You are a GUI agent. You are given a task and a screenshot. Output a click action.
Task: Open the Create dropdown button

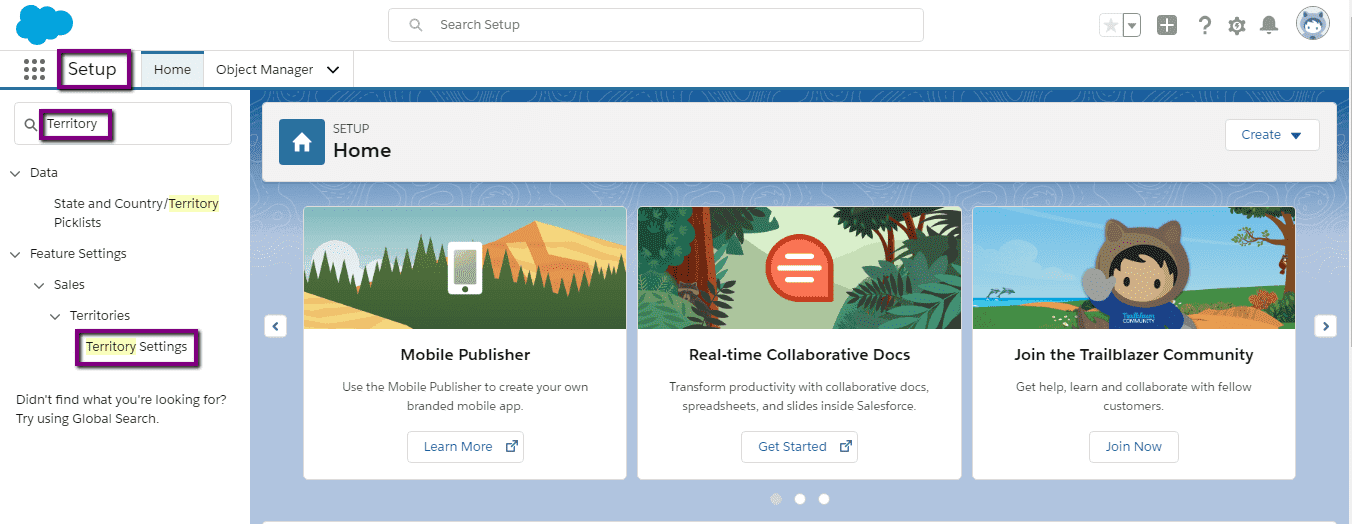(1272, 135)
